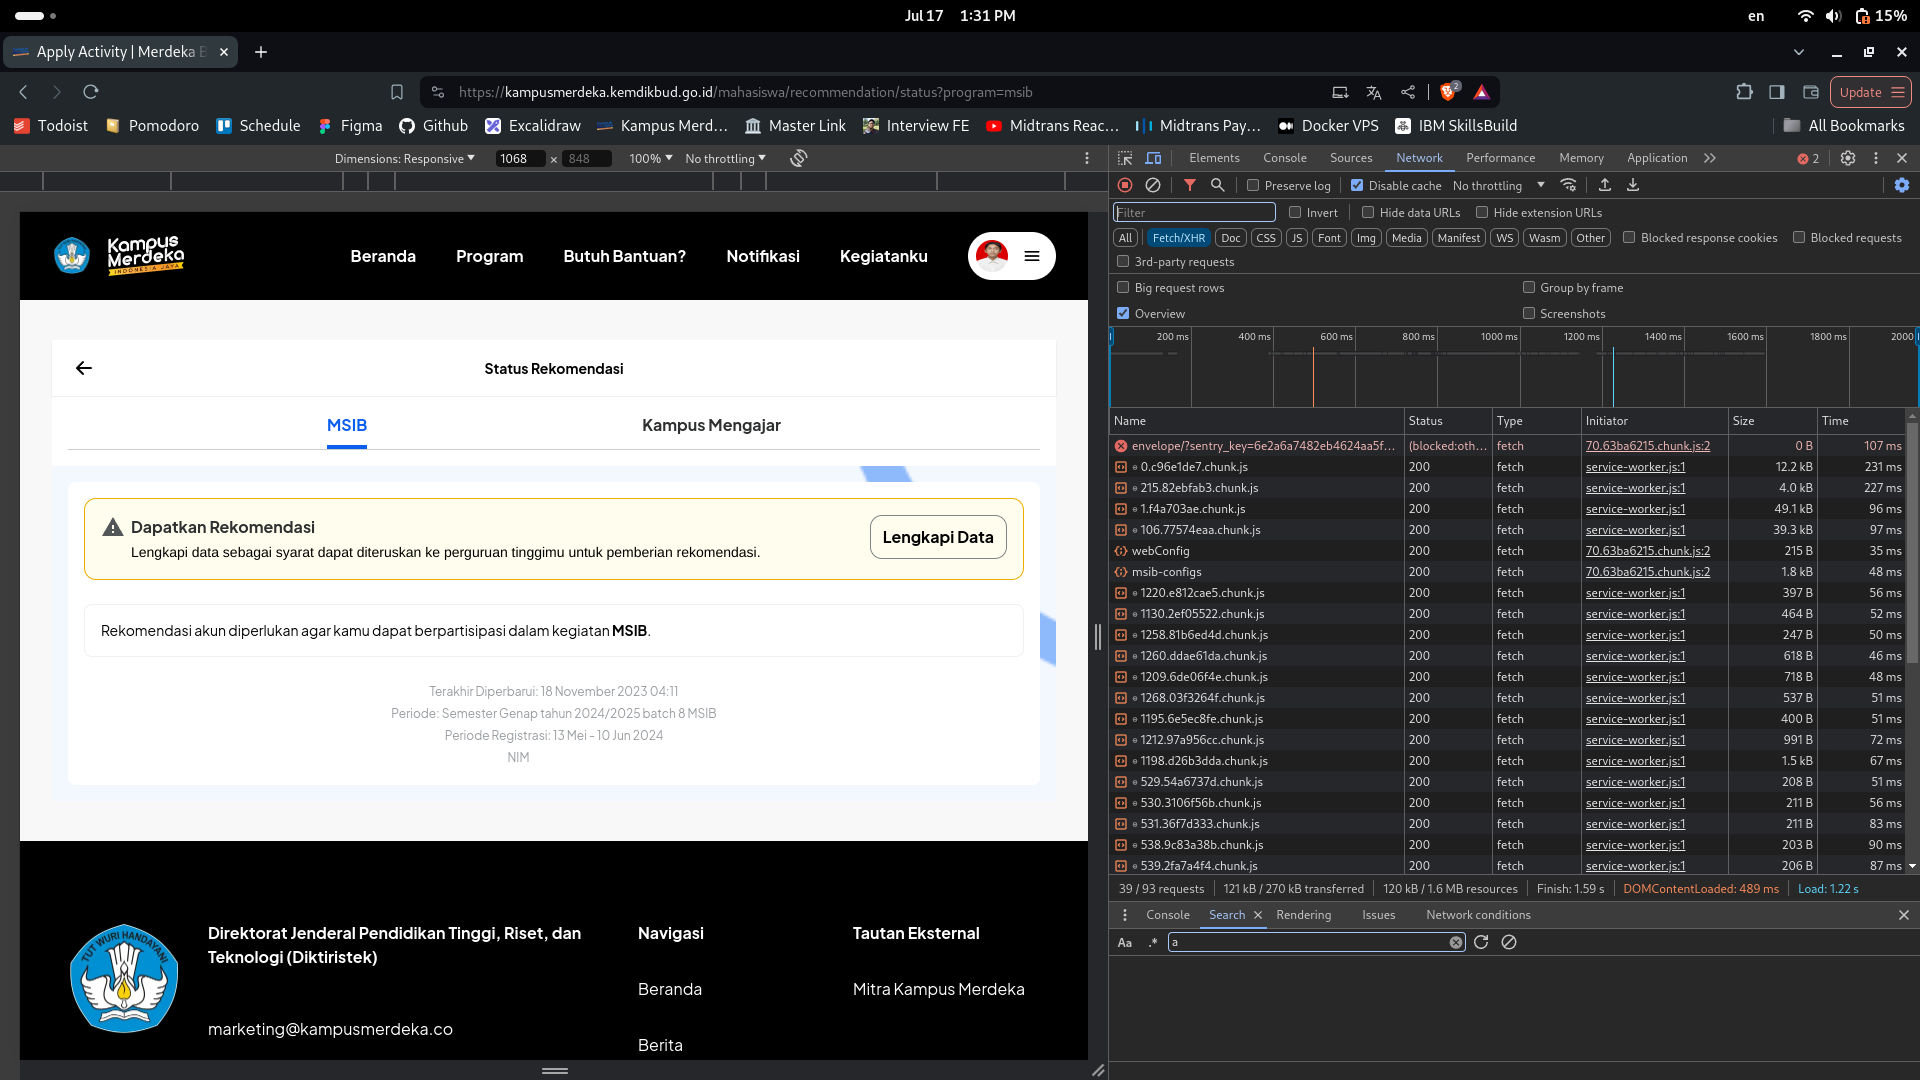Open DevTools settings gear
Screen dimensions: 1920x1080
click(x=1848, y=158)
